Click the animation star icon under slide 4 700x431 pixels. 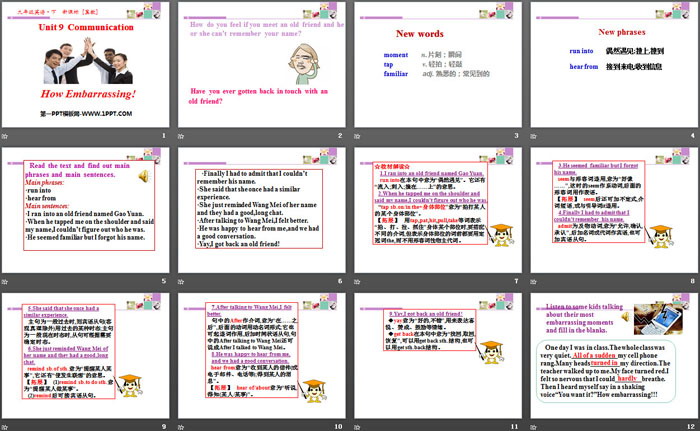coord(533,136)
